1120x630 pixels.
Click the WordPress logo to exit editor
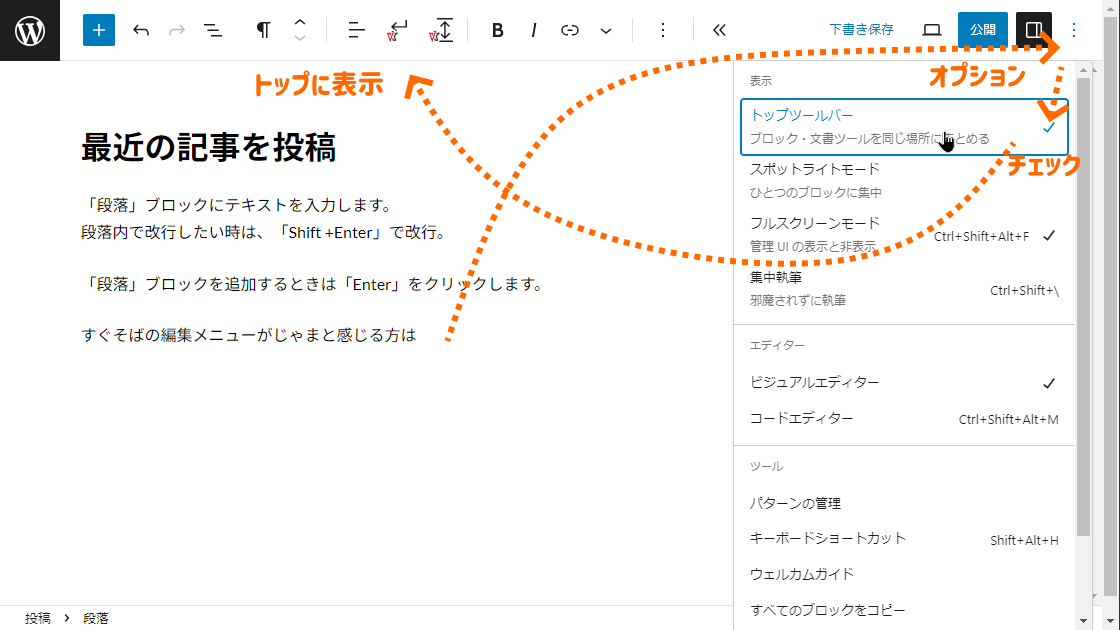pos(30,30)
